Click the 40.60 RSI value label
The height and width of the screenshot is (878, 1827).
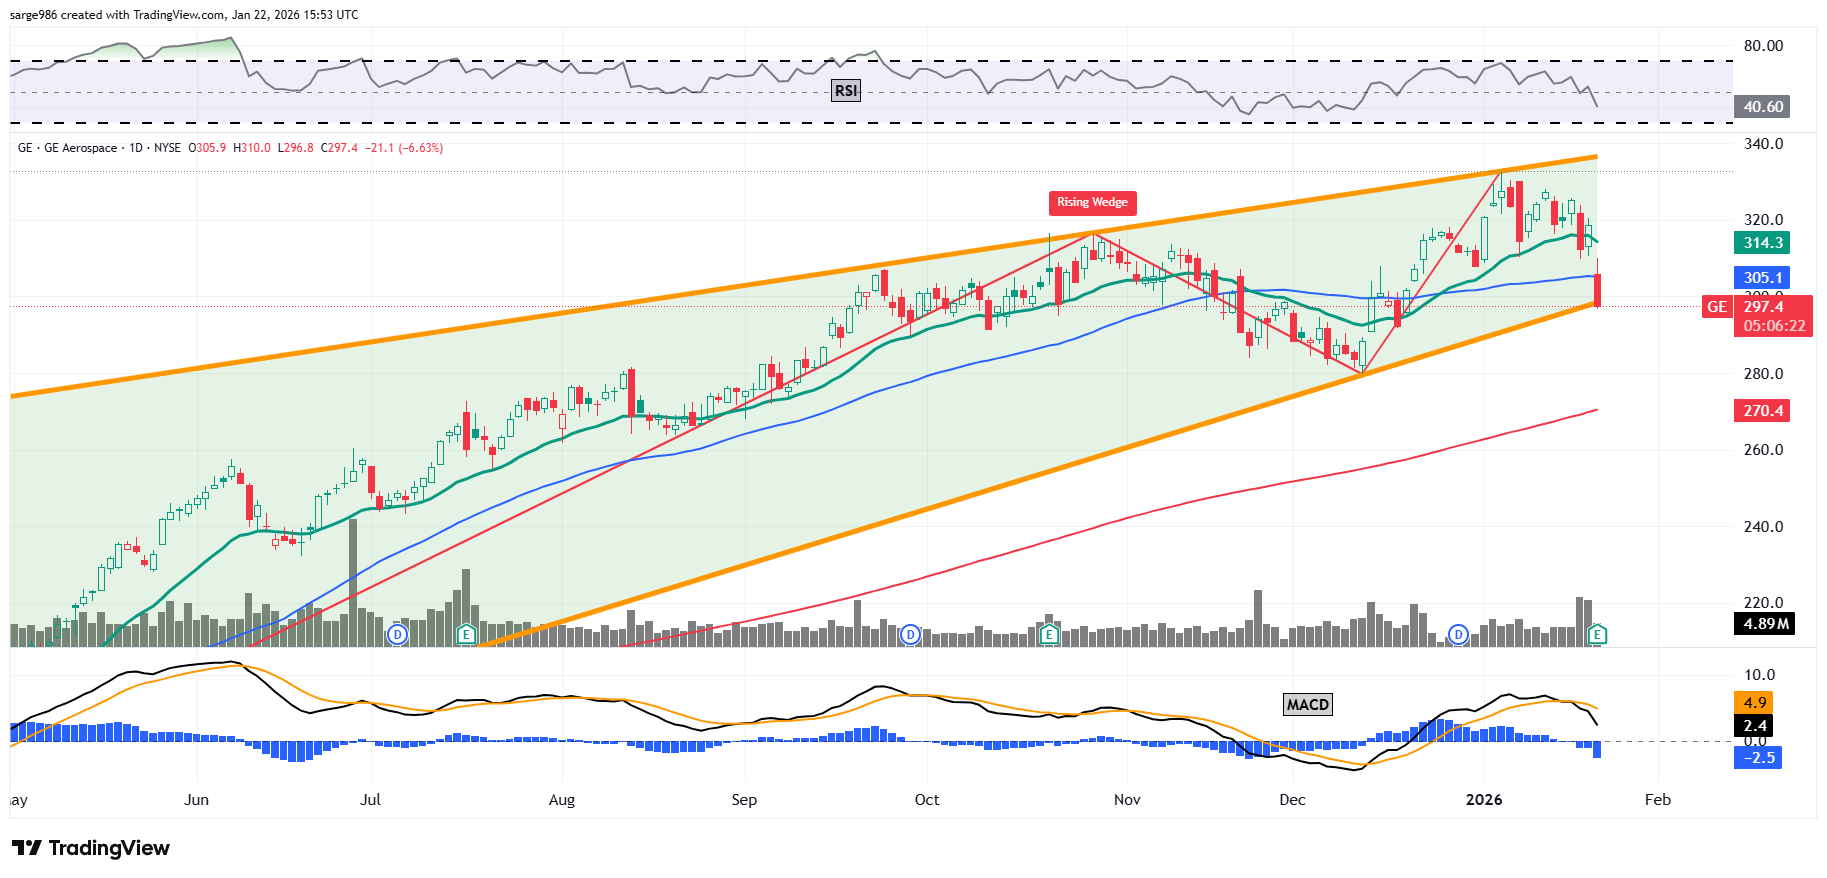1762,107
